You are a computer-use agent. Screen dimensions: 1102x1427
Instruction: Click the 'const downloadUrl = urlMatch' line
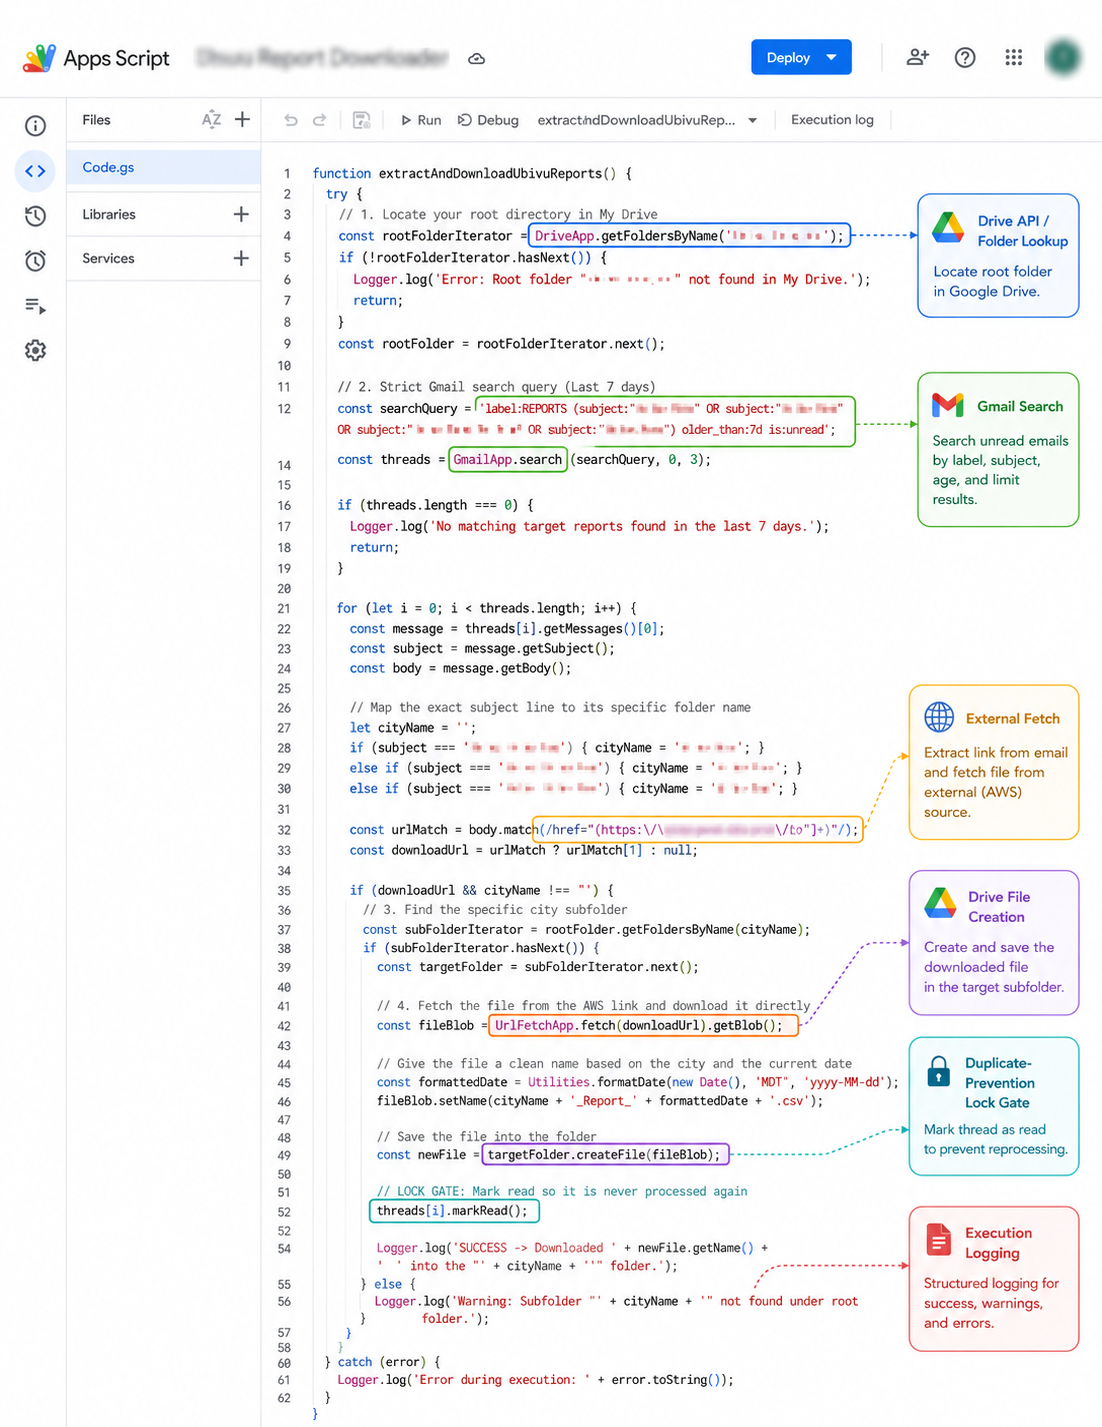click(x=524, y=850)
